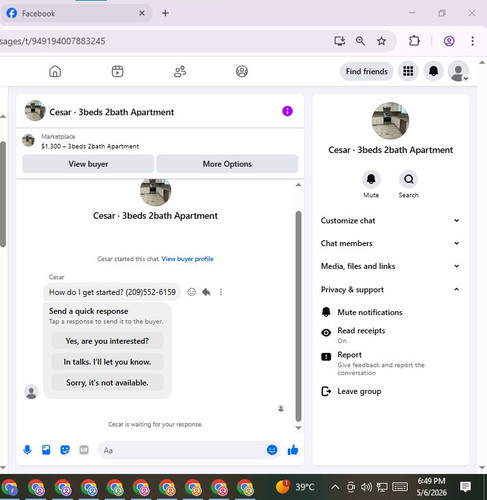Choose a GIF icon

(84, 450)
